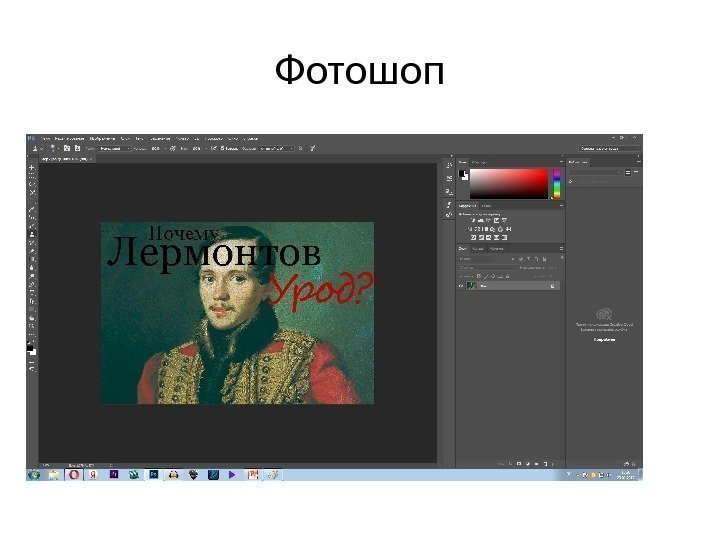720x540 pixels.
Task: Select the Move tool
Action: pyautogui.click(x=32, y=168)
